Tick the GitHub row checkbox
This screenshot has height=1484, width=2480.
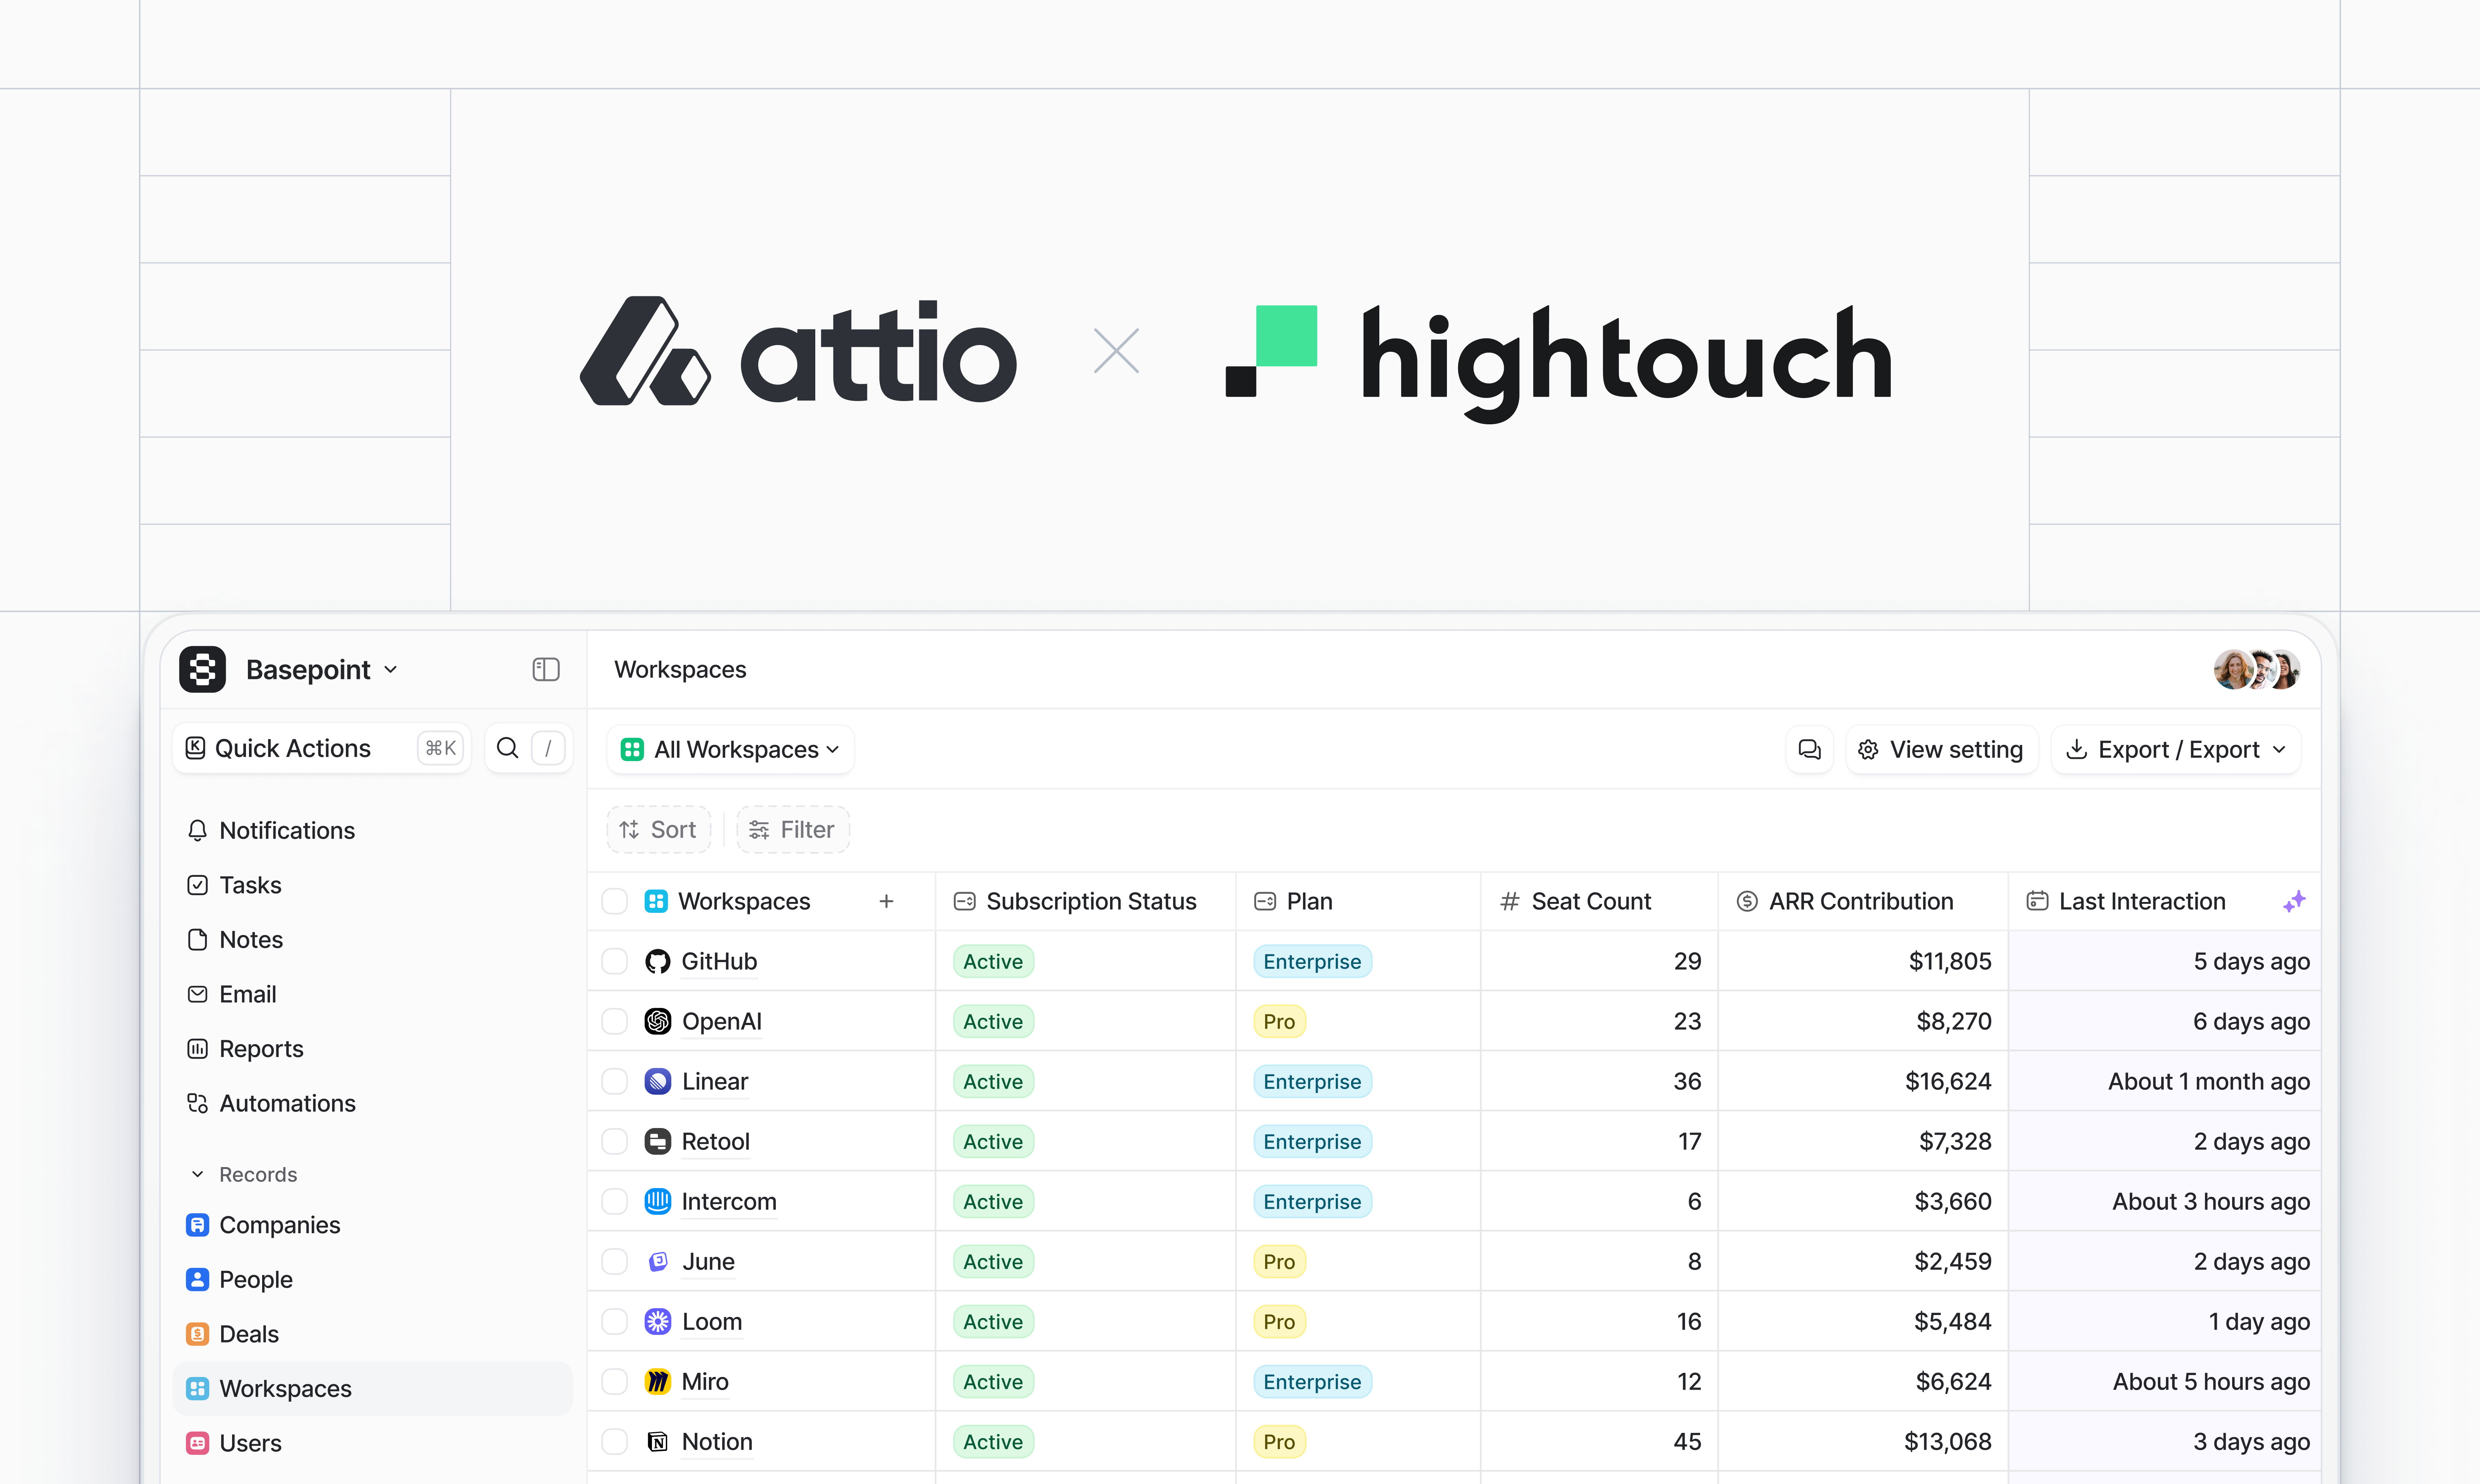click(614, 961)
